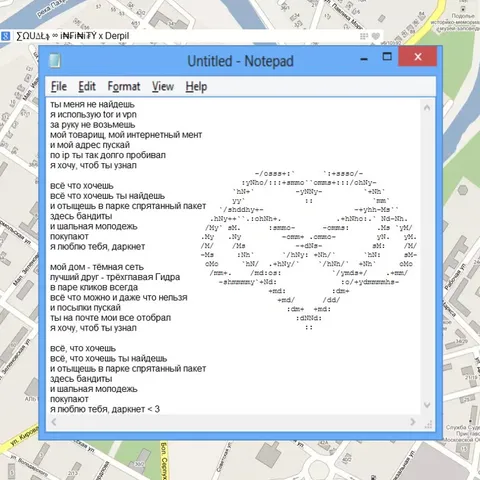The width and height of the screenshot is (480, 480).
Task: Close the Untitled Notepad window
Action: tap(418, 57)
